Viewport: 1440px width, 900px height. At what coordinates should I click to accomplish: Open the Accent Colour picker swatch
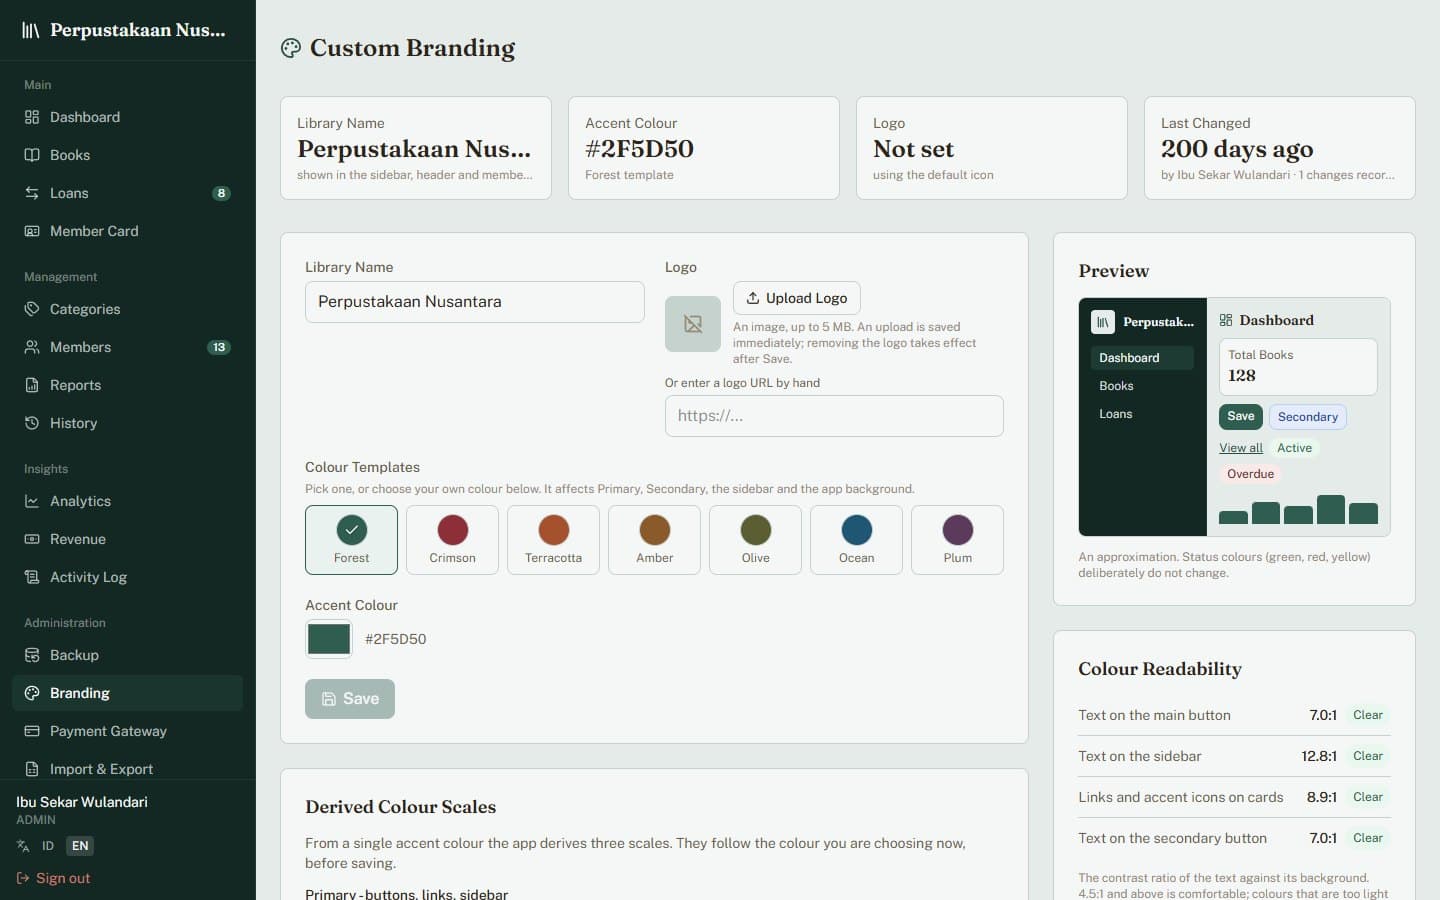point(329,639)
